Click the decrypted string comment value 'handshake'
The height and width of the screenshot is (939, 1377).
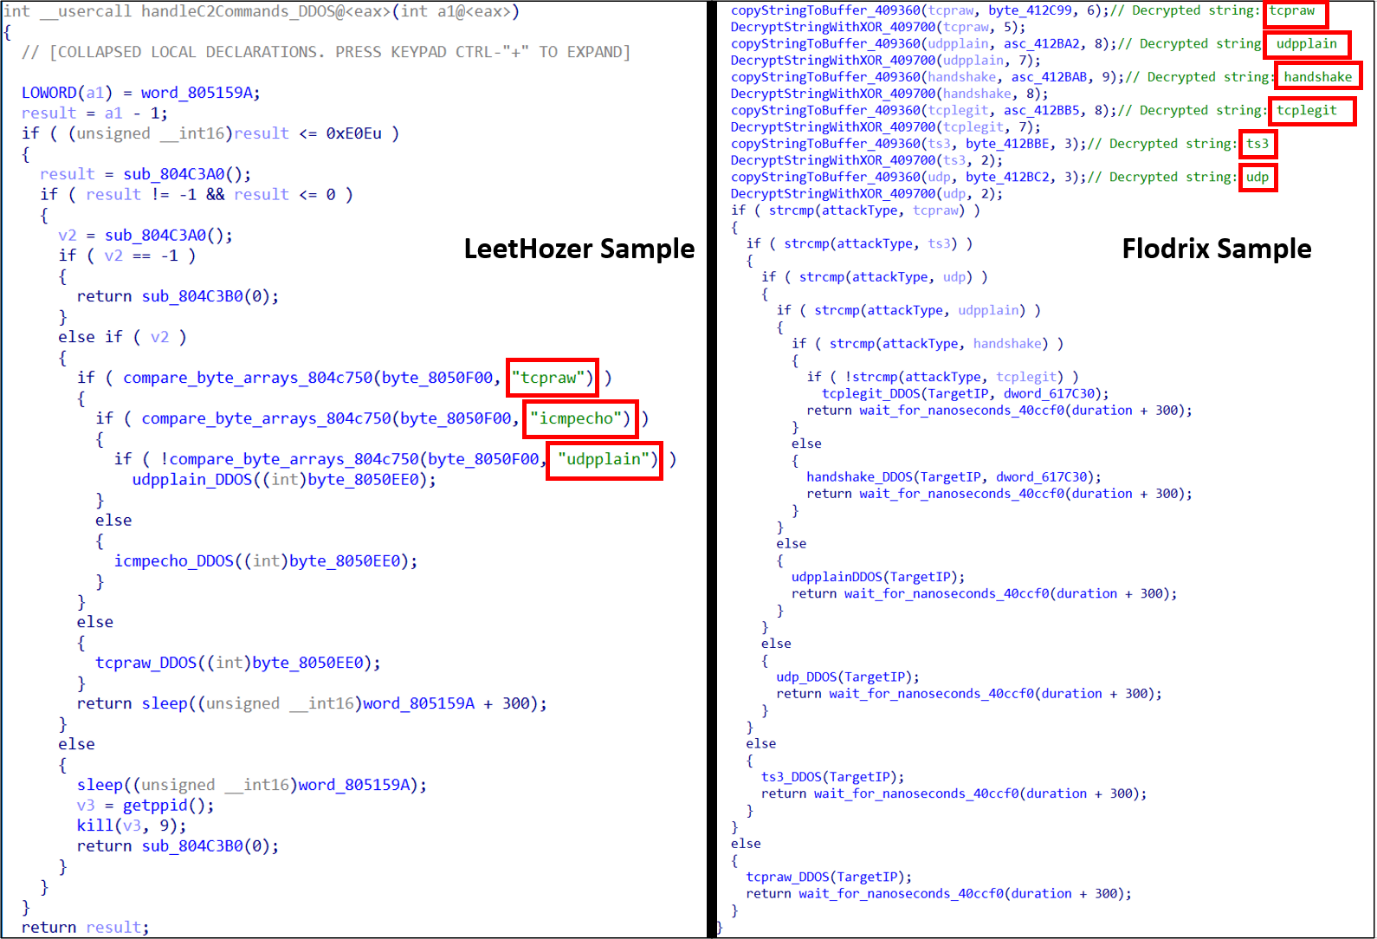tap(1318, 77)
